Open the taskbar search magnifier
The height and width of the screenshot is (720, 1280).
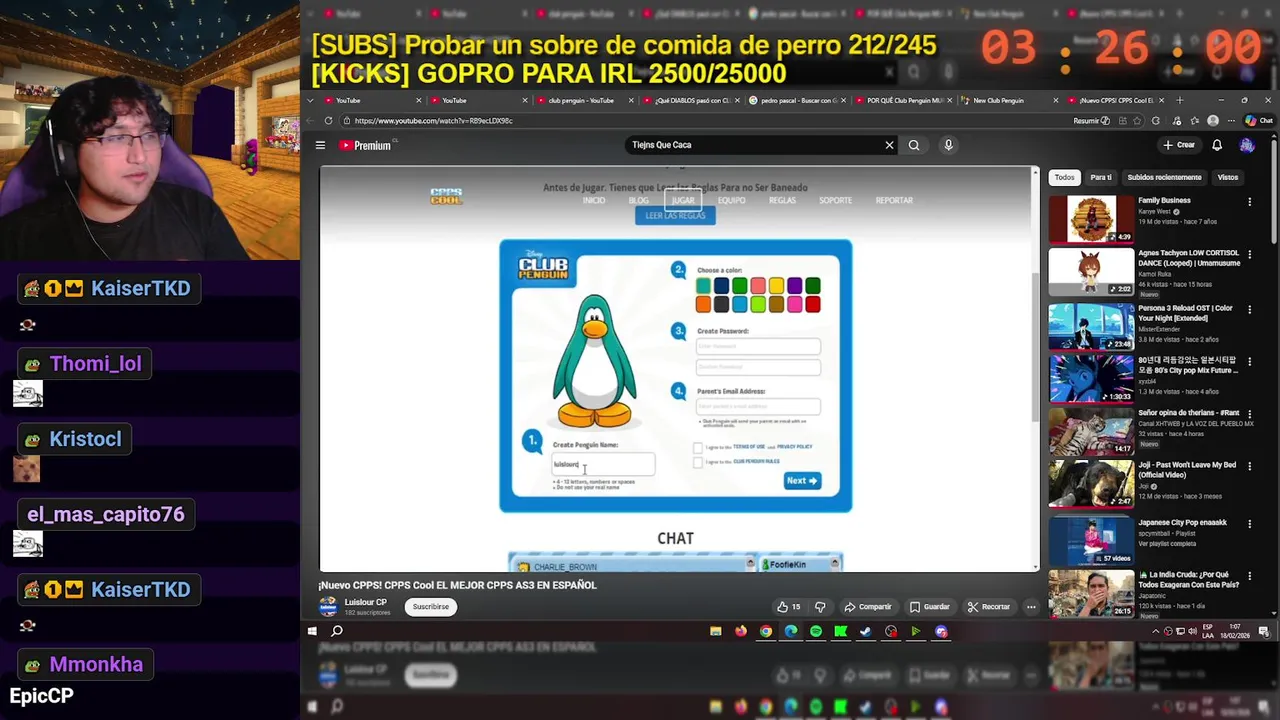(337, 631)
